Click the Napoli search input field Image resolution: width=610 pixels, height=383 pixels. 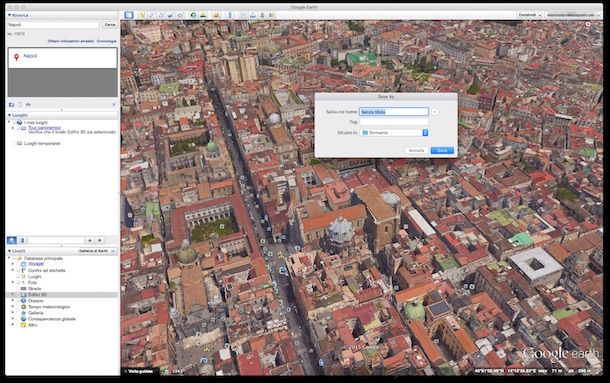point(53,25)
